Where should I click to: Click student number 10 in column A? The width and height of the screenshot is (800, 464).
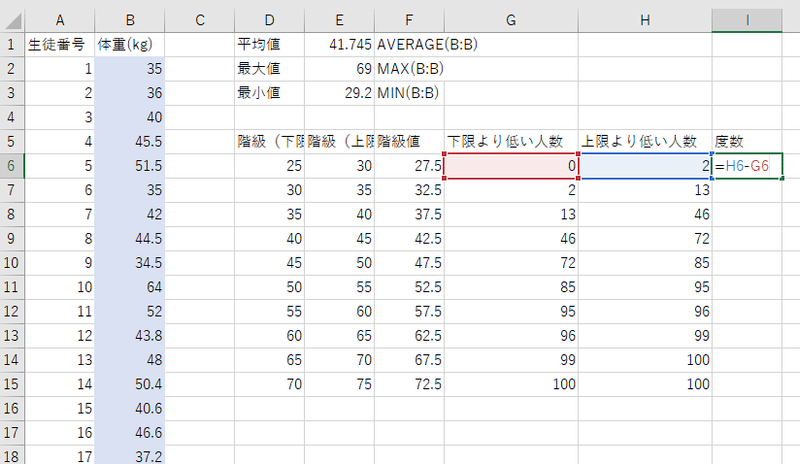coord(60,287)
